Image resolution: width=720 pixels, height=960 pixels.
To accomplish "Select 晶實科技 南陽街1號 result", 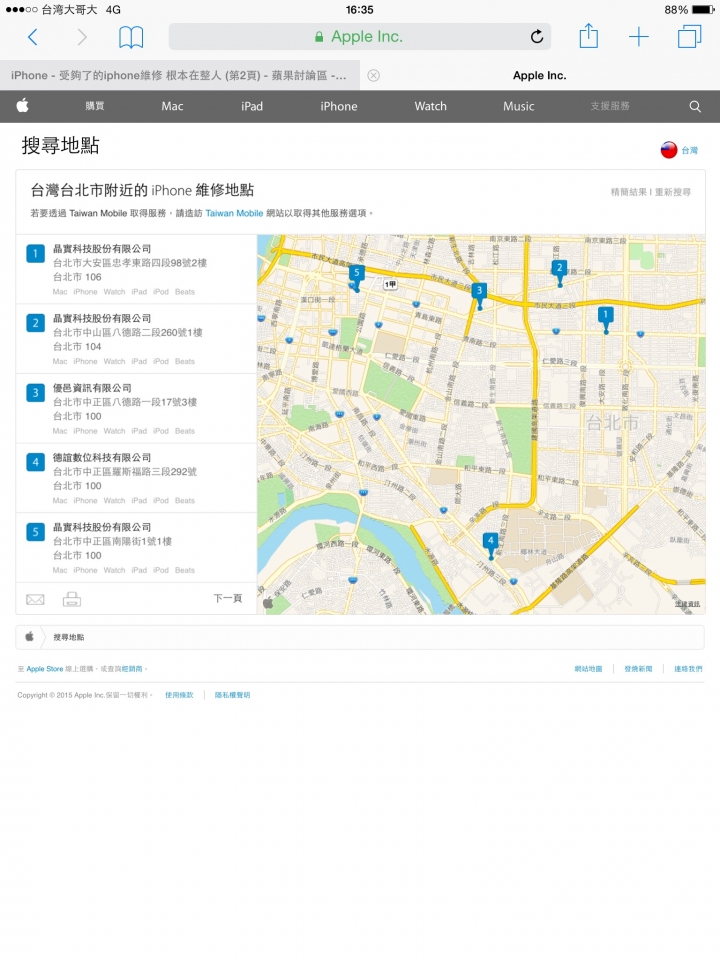I will 136,548.
